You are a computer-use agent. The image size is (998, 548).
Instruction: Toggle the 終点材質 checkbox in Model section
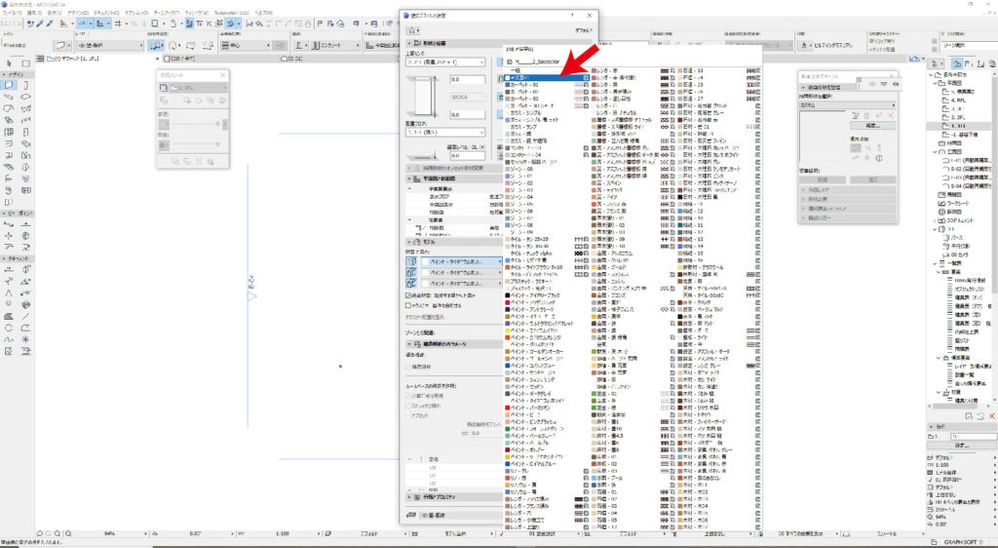[x=408, y=296]
